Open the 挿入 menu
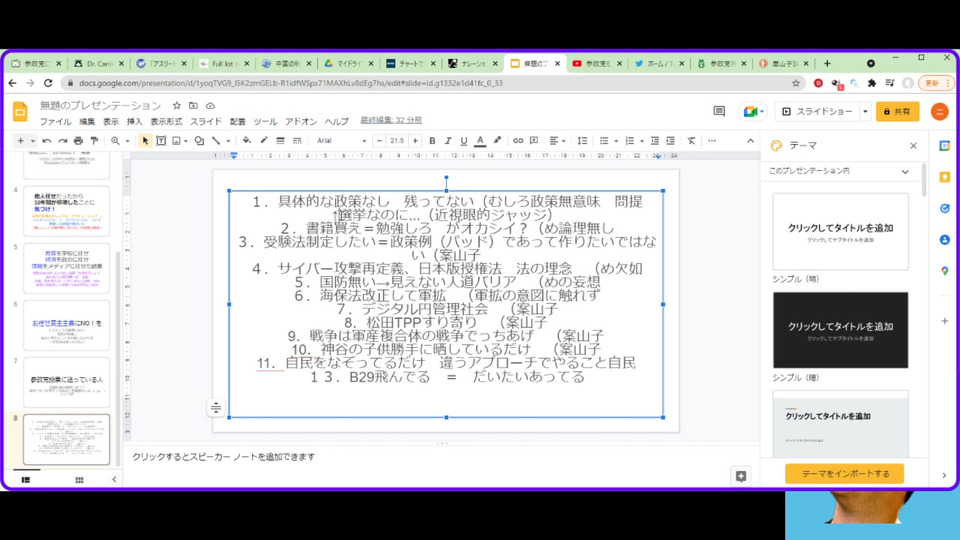This screenshot has height=540, width=960. (x=134, y=121)
